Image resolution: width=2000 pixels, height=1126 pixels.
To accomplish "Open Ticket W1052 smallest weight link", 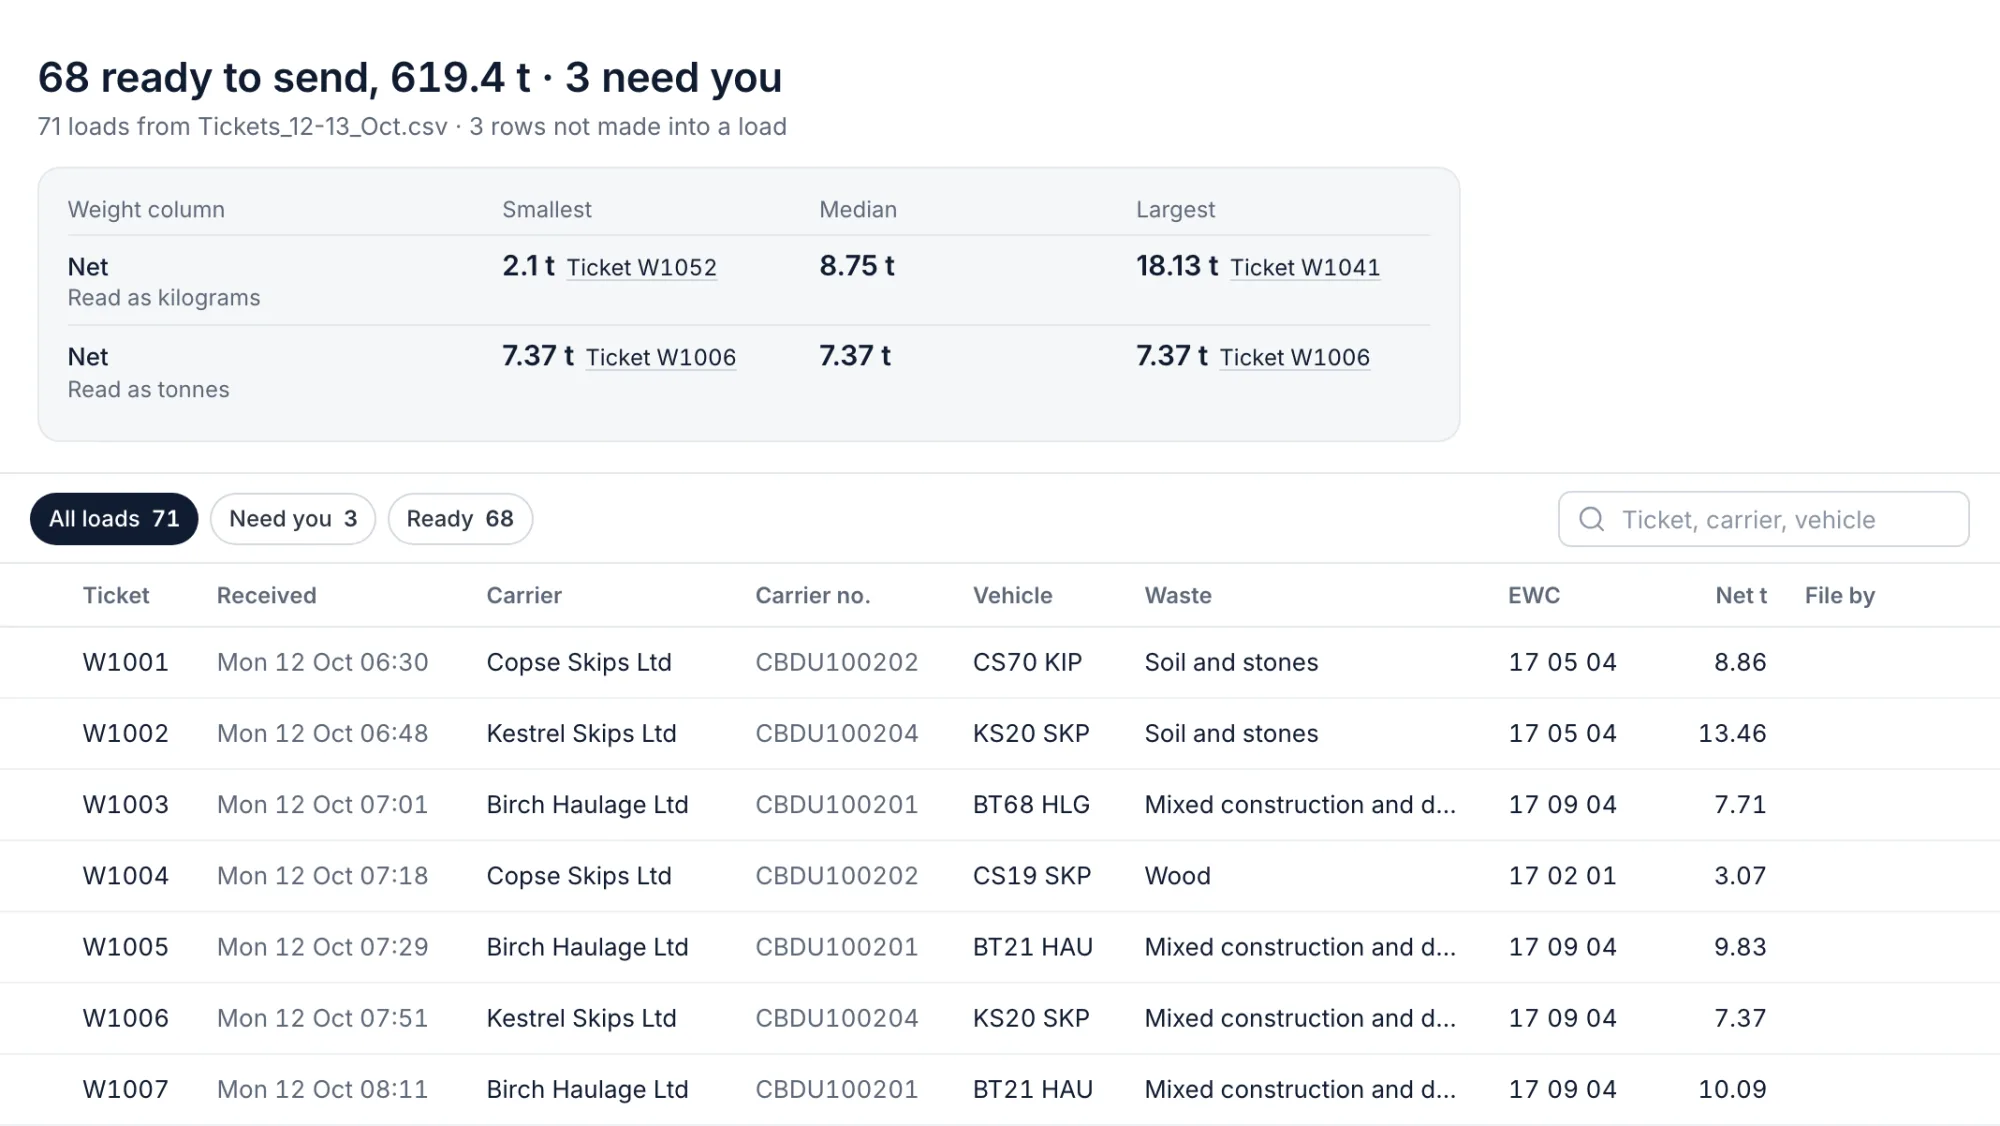I will [x=642, y=267].
